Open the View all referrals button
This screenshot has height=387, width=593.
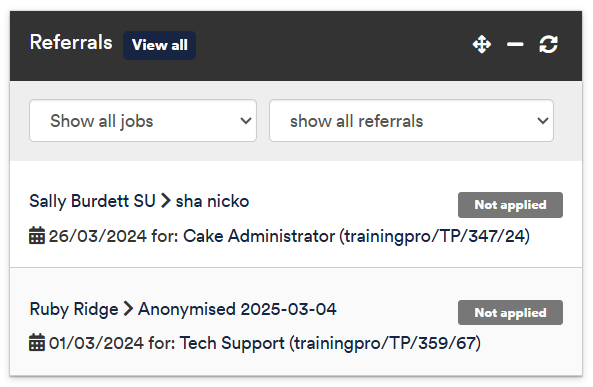click(x=160, y=45)
